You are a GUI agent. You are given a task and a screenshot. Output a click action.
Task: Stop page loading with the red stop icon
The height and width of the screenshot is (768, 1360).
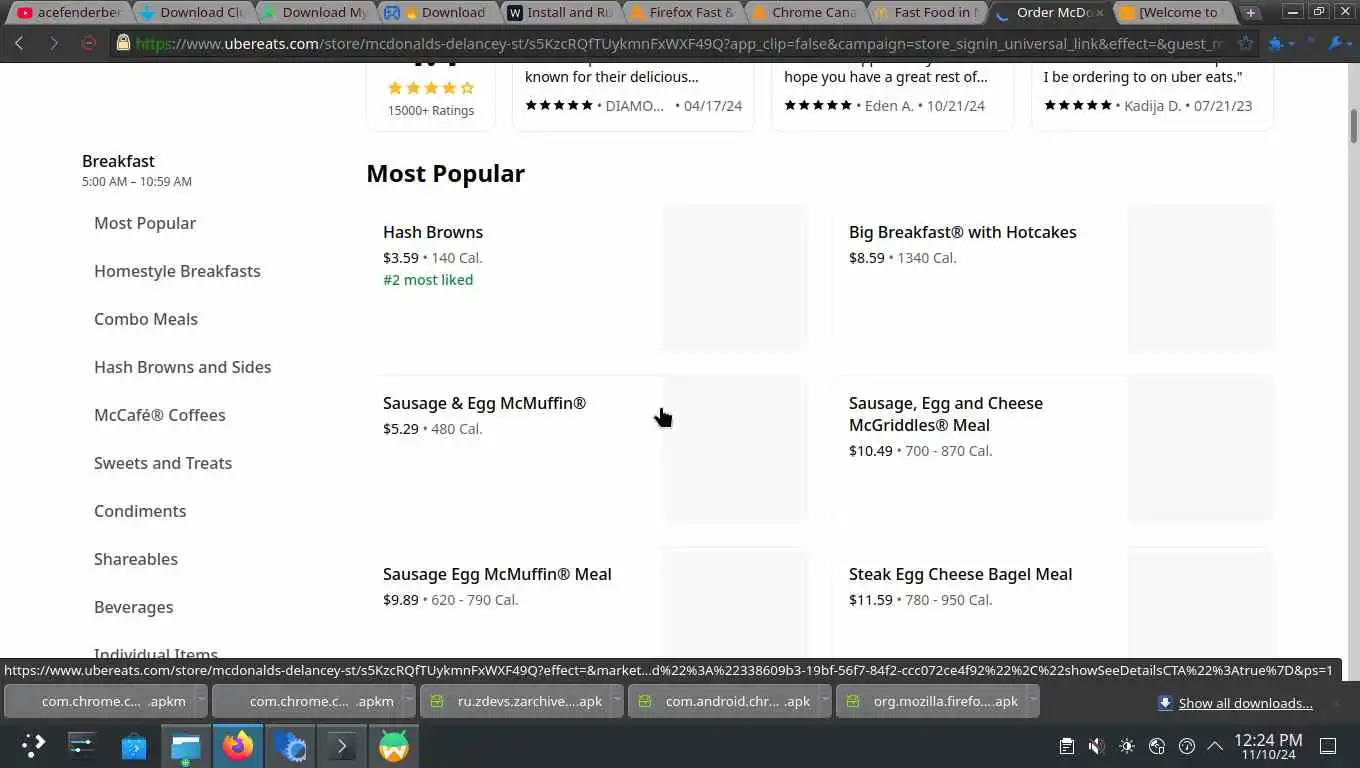tap(88, 43)
